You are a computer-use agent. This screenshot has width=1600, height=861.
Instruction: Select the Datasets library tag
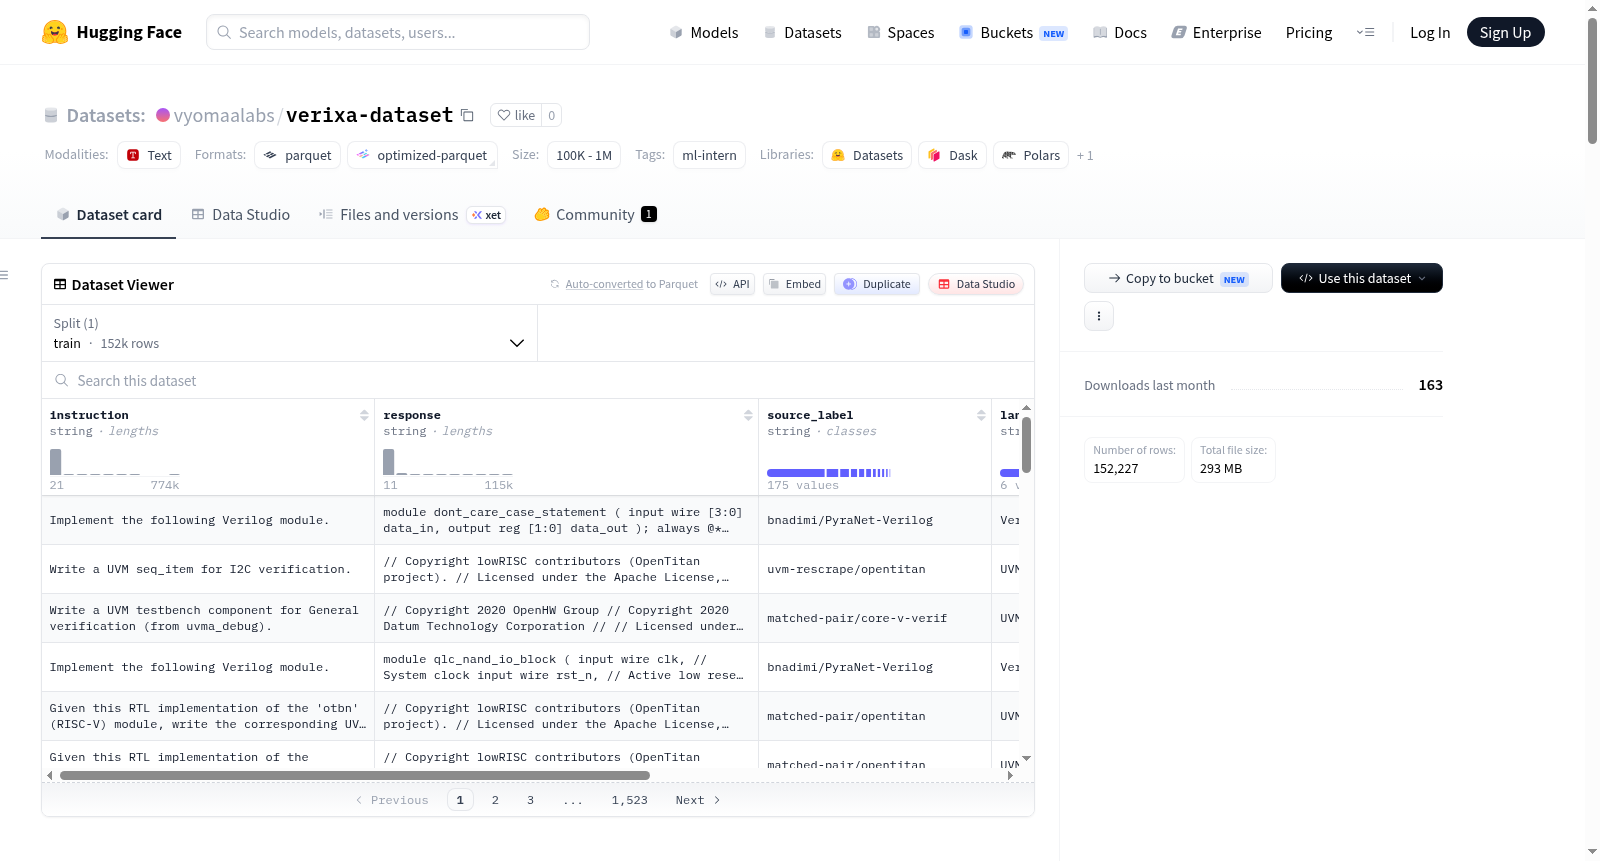pos(867,155)
